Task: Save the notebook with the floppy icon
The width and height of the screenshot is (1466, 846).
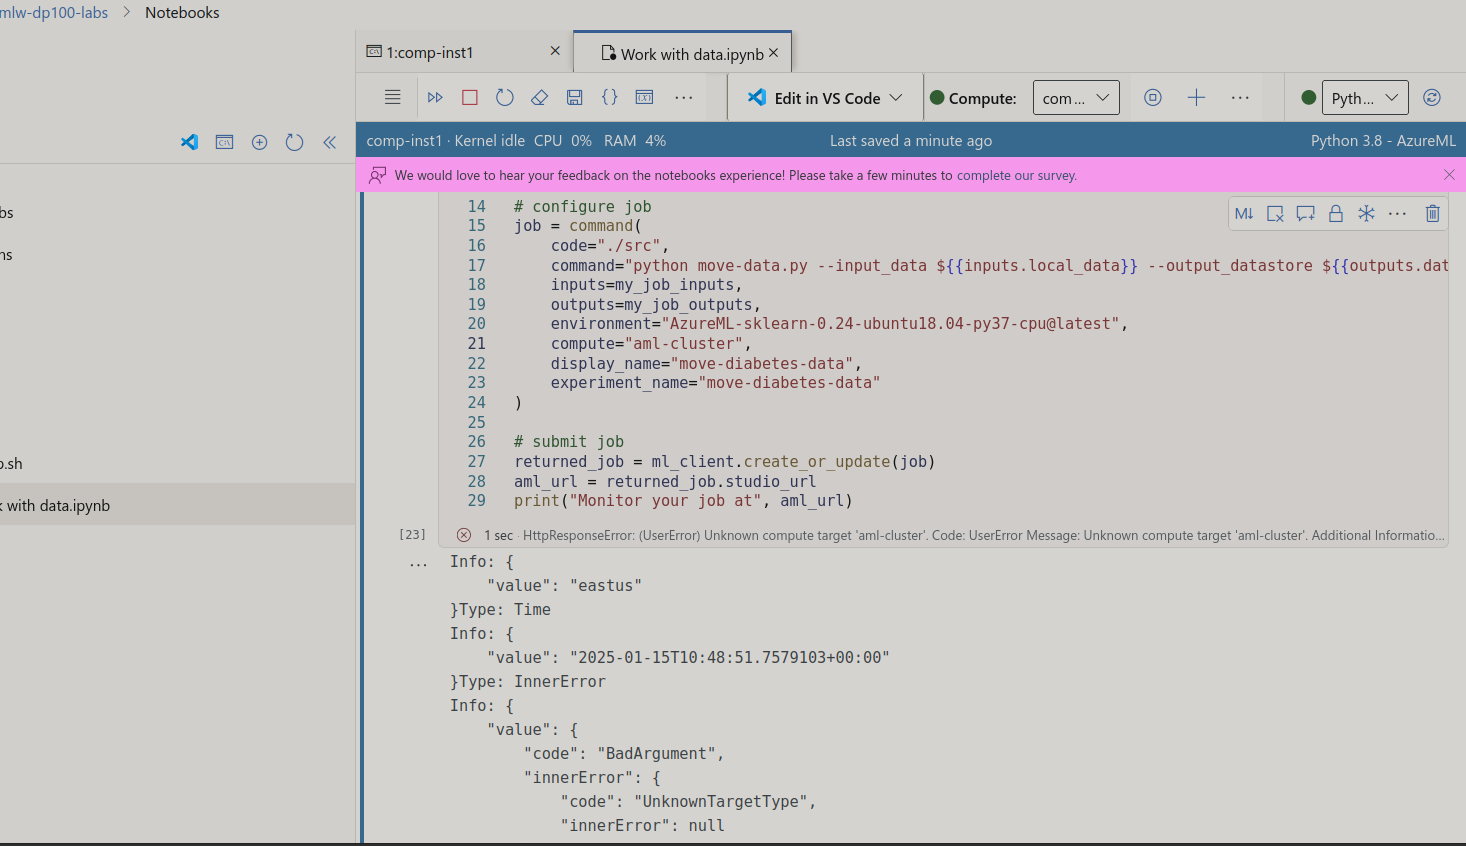Action: [x=575, y=97]
